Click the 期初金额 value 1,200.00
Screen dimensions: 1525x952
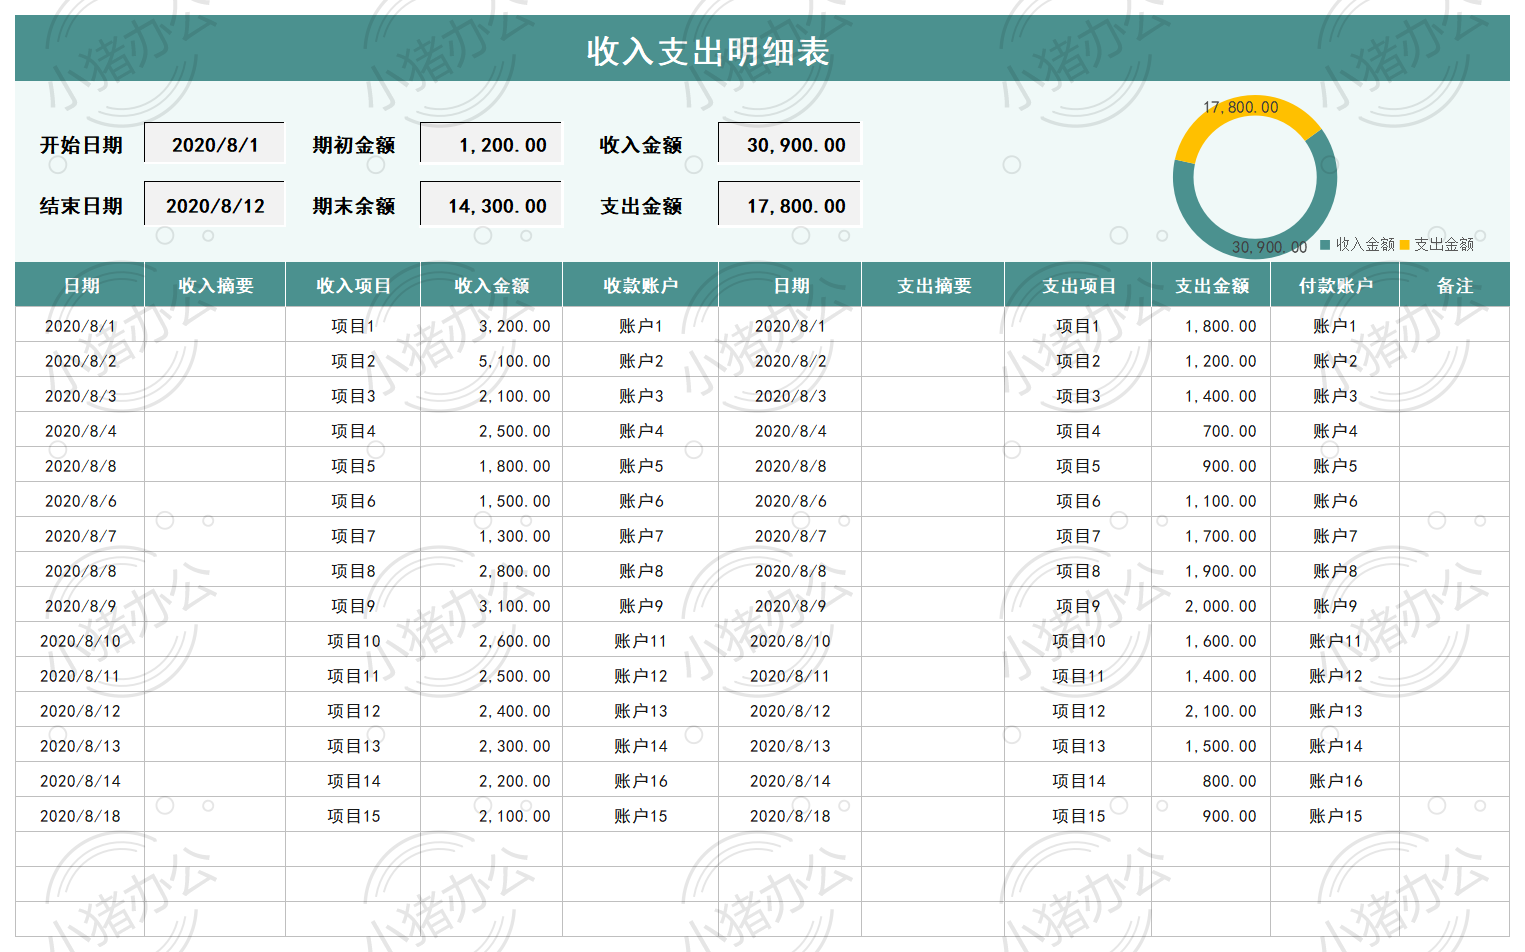point(491,143)
